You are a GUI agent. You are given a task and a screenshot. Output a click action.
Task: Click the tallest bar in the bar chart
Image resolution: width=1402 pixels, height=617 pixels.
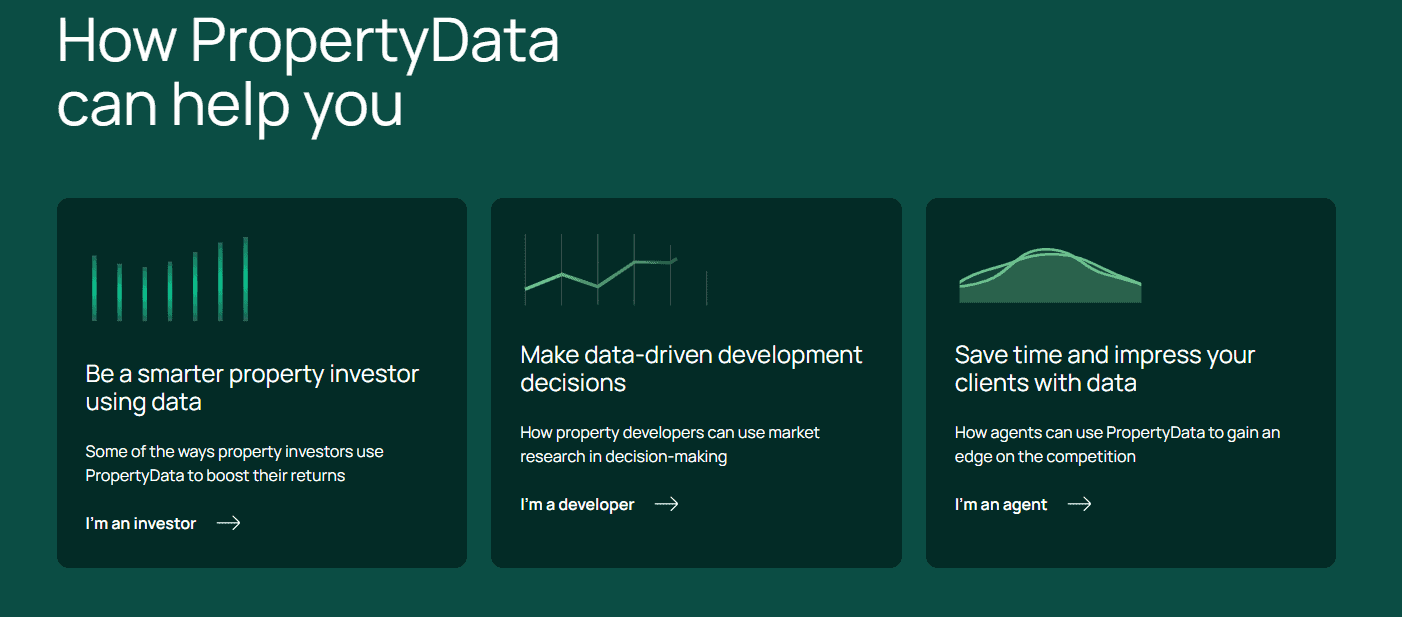tap(245, 279)
